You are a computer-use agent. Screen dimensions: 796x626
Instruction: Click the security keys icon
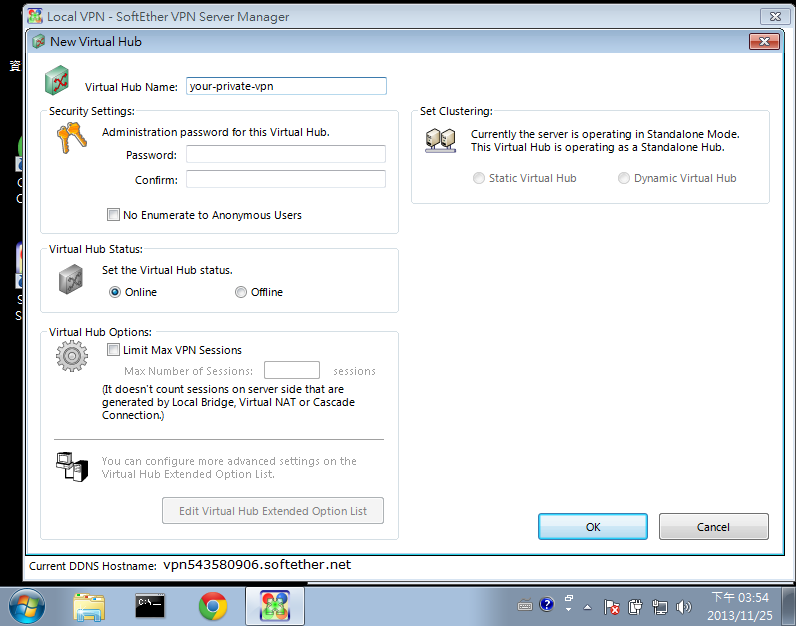coord(72,137)
